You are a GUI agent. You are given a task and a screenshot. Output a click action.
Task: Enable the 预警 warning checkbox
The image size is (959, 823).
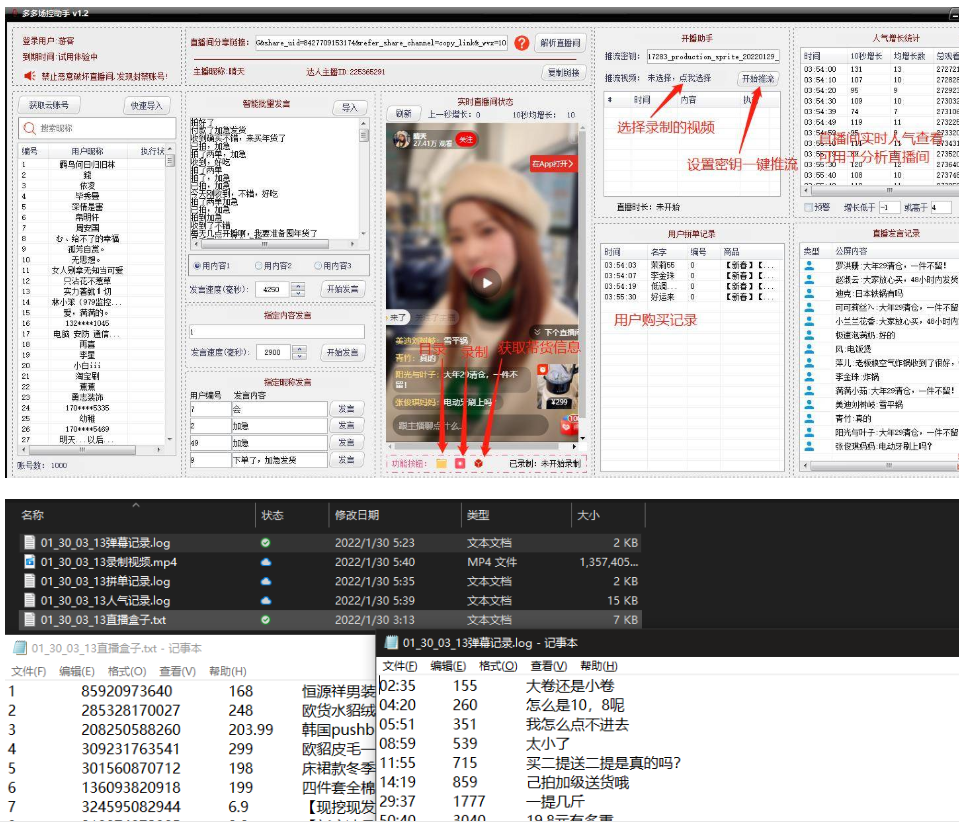tap(808, 206)
